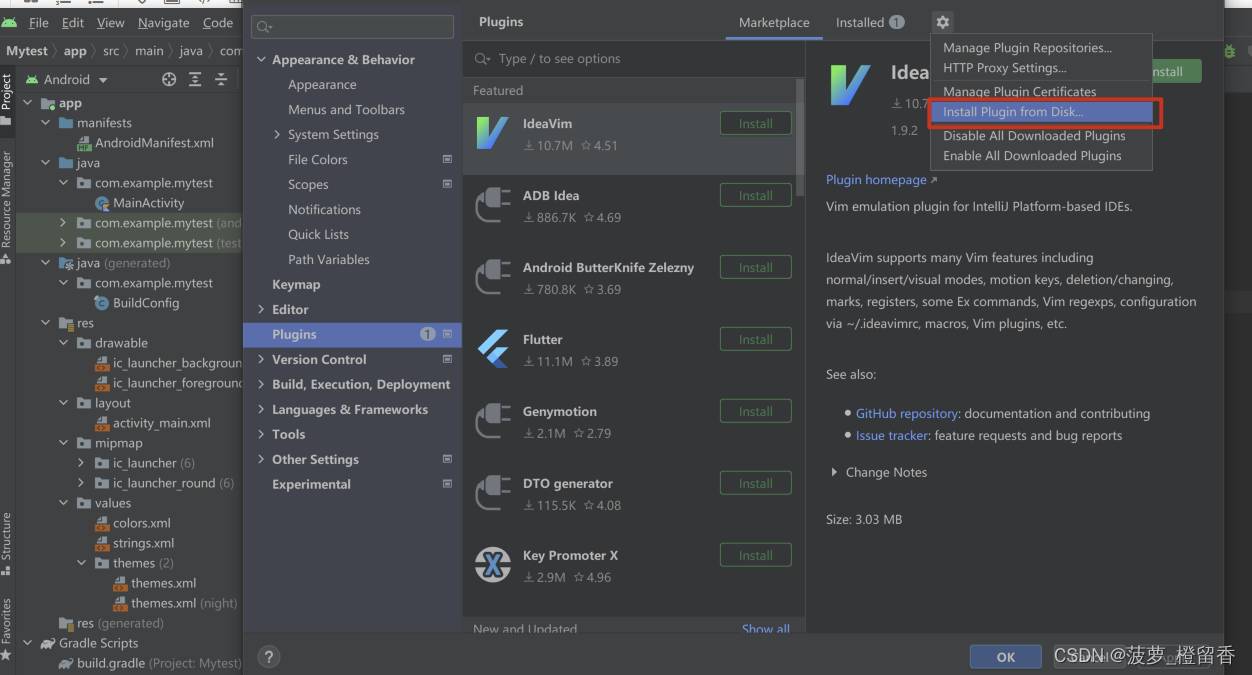This screenshot has width=1252, height=675.
Task: Click the Key Promoter X icon
Action: click(x=492, y=565)
